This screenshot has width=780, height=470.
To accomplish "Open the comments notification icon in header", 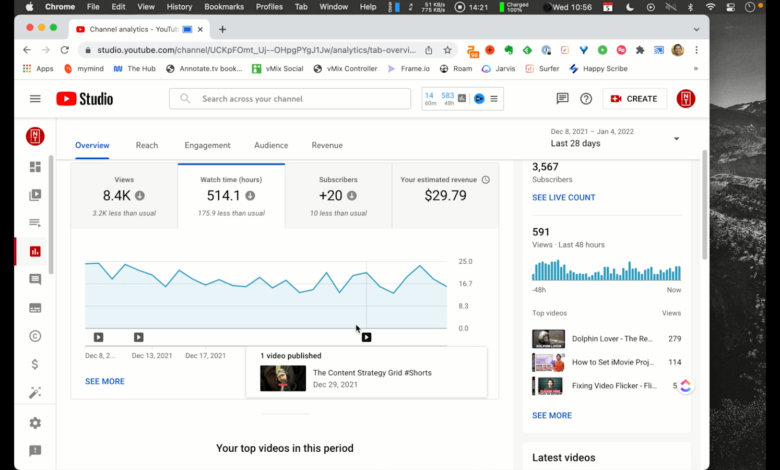I will [x=562, y=98].
